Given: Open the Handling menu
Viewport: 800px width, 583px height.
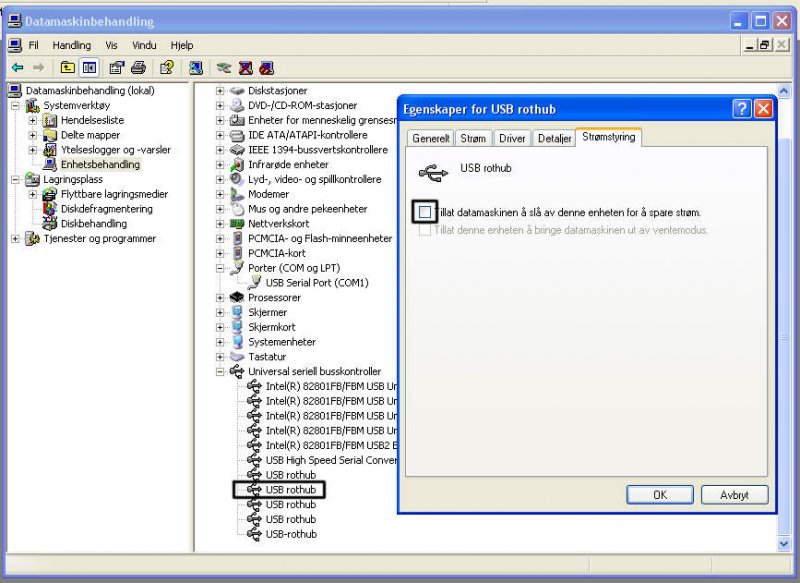Looking at the screenshot, I should tap(71, 45).
